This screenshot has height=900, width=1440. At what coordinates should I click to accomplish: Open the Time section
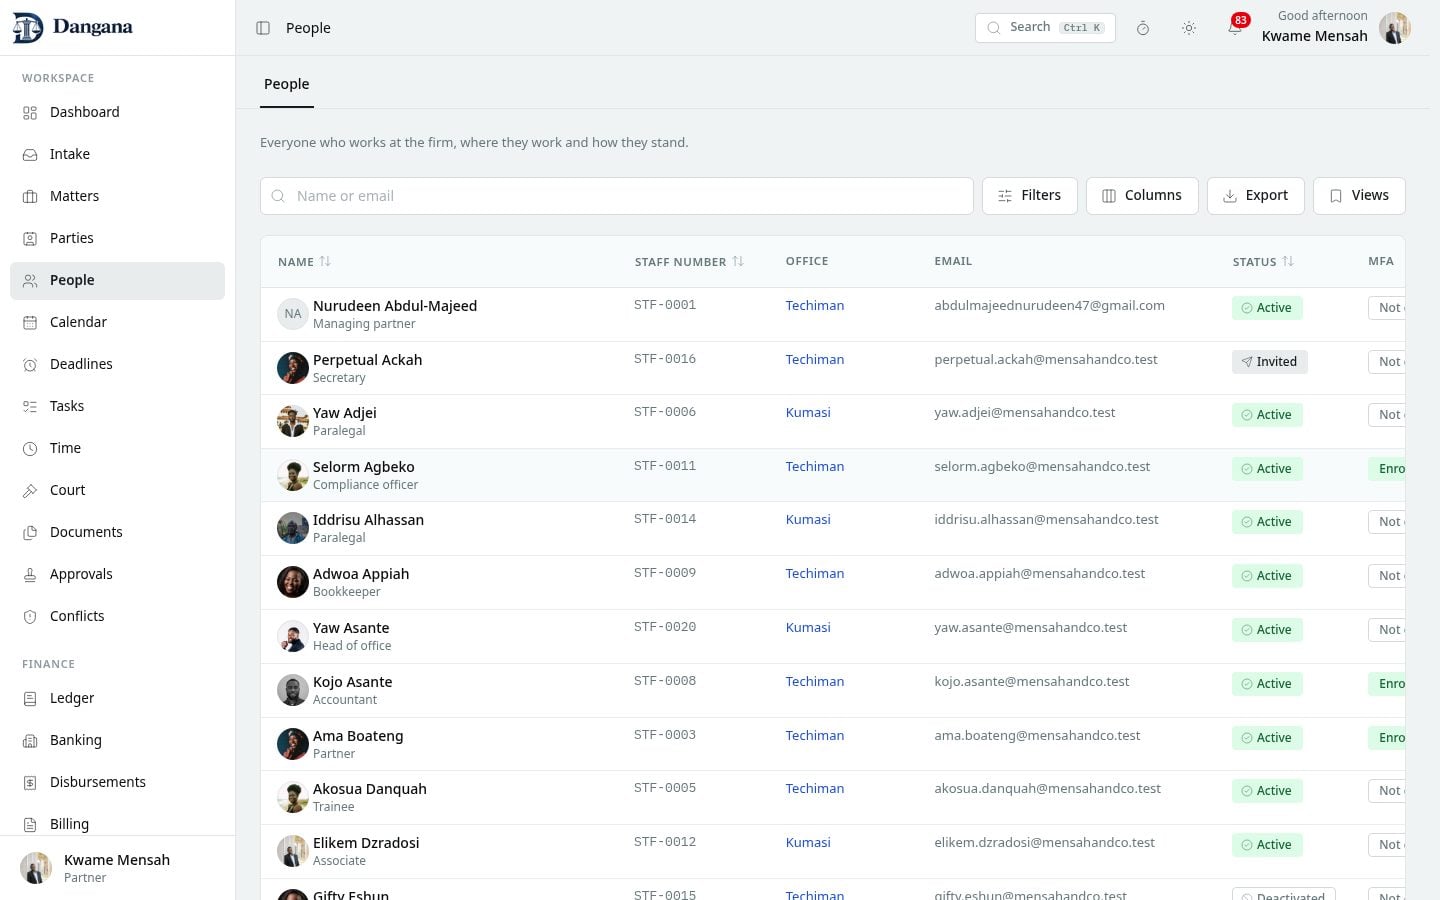tap(117, 448)
